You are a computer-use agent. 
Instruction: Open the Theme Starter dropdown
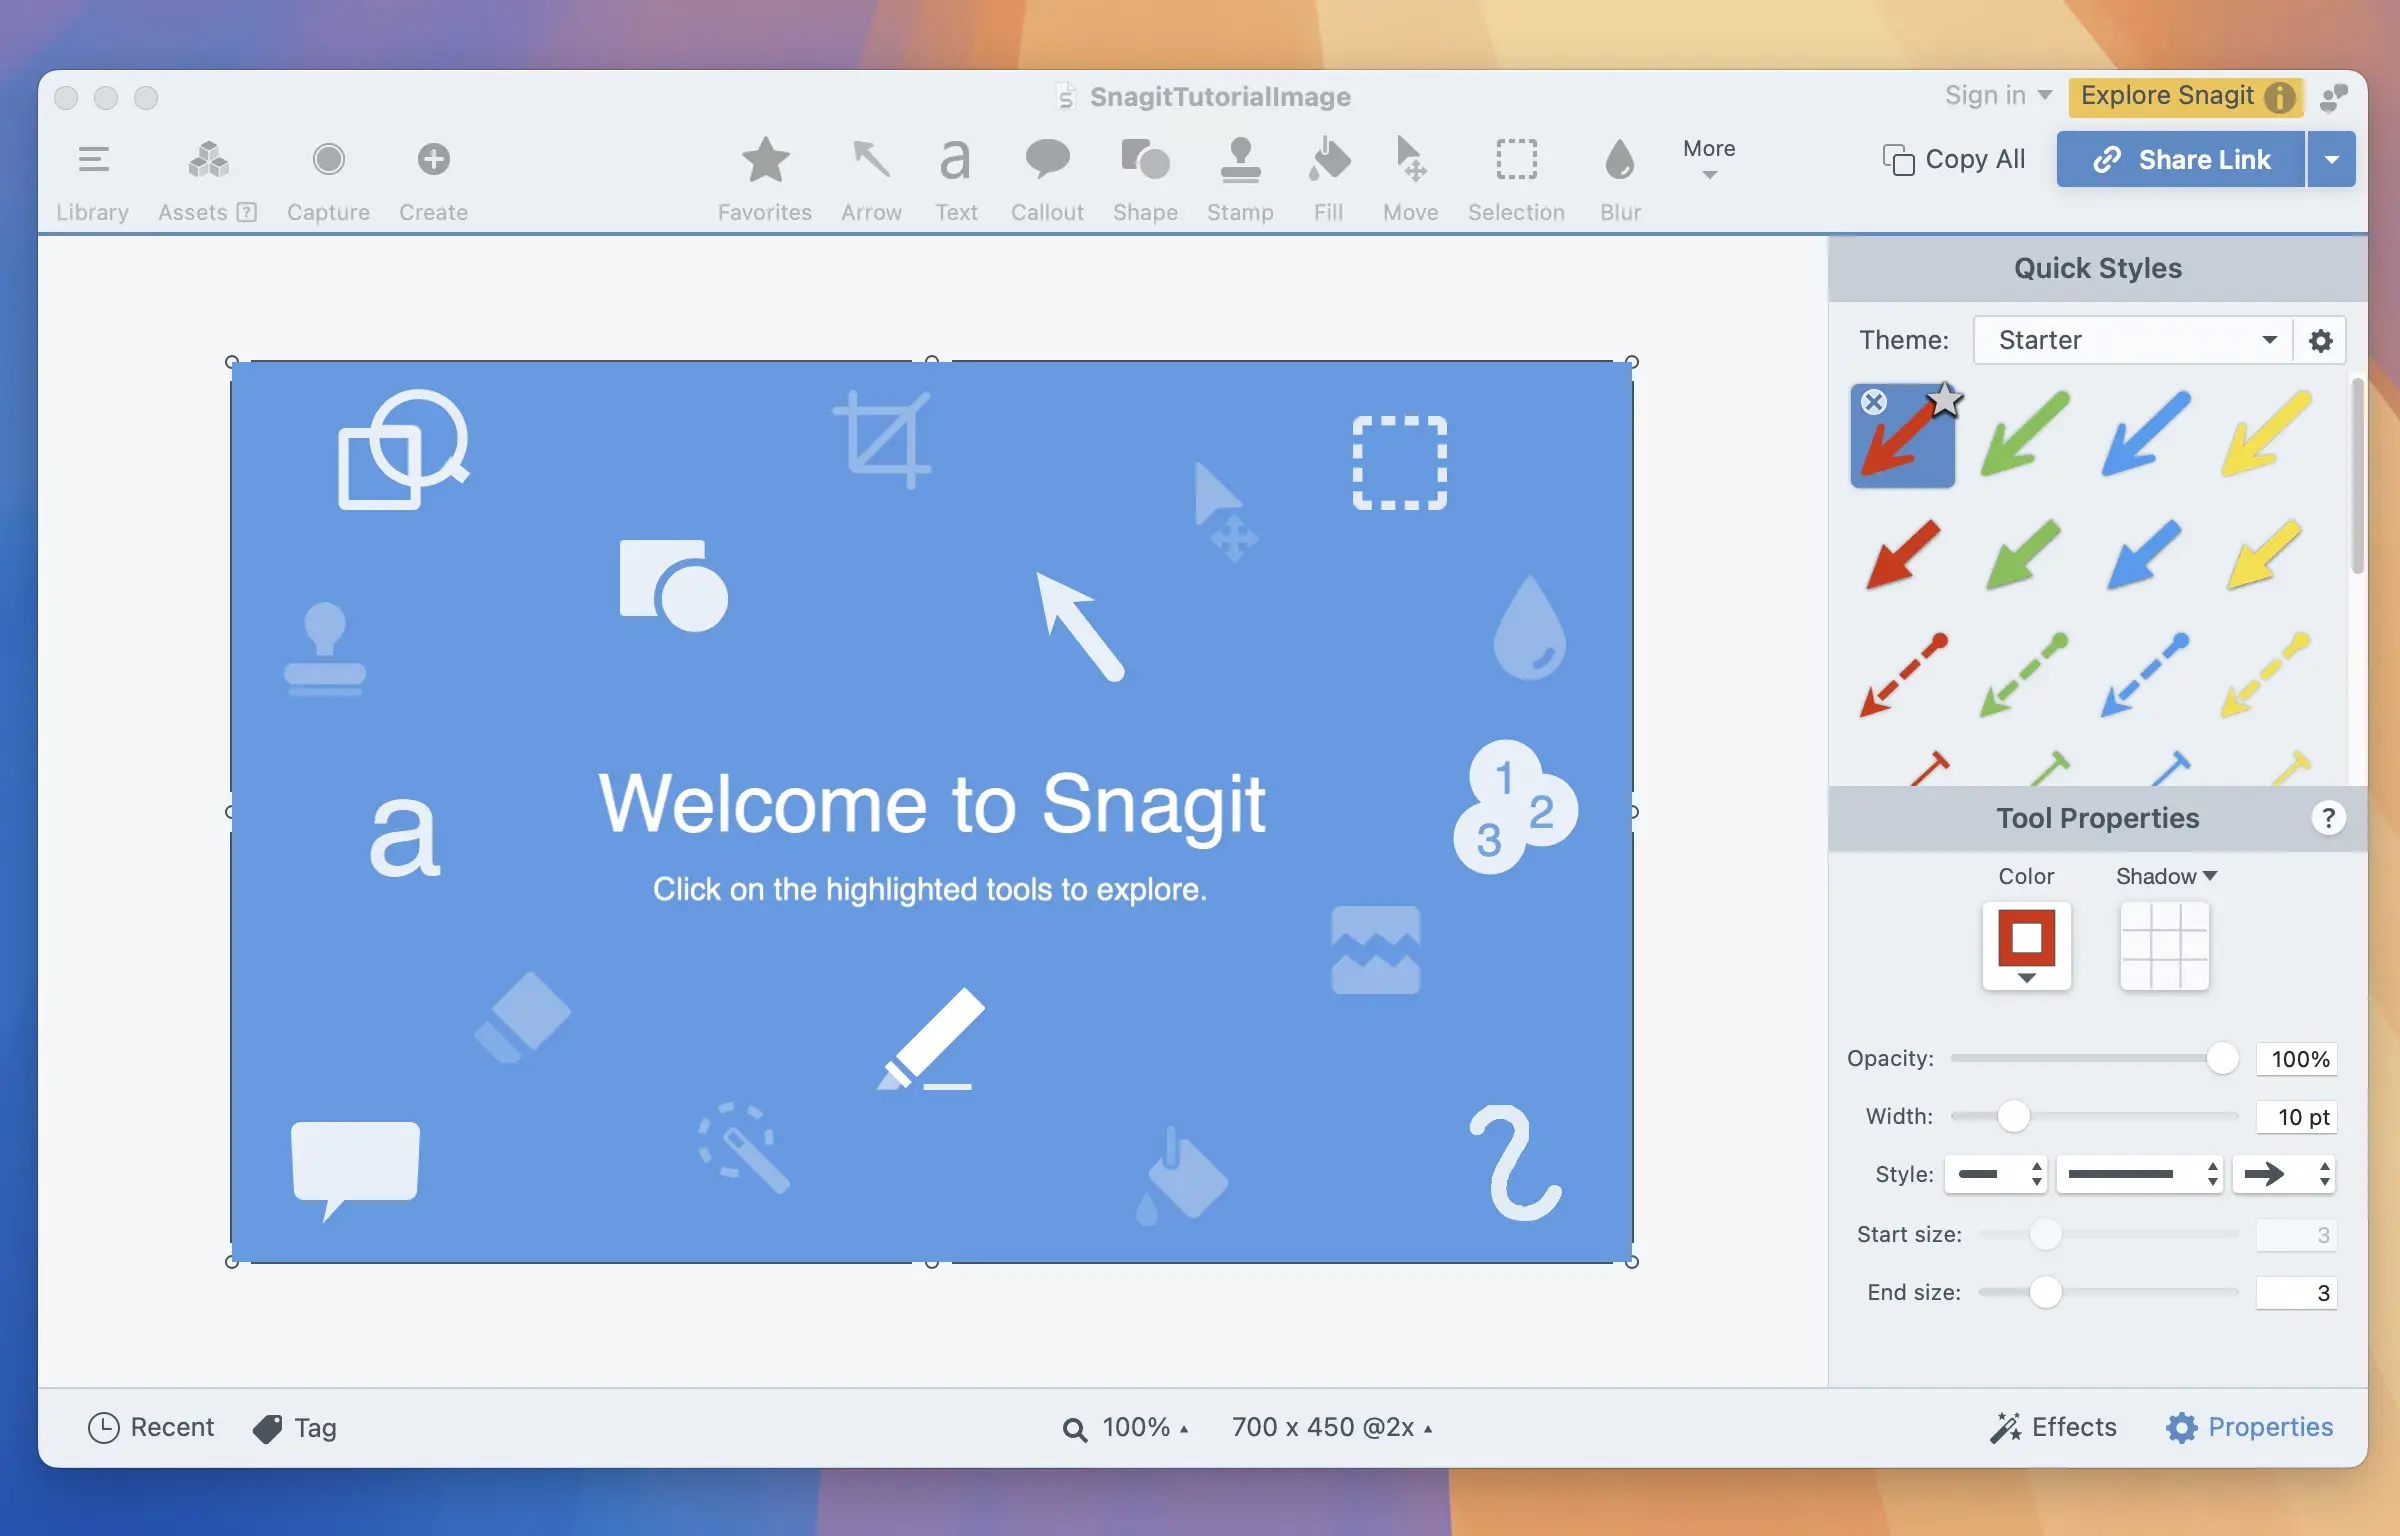tap(2131, 341)
